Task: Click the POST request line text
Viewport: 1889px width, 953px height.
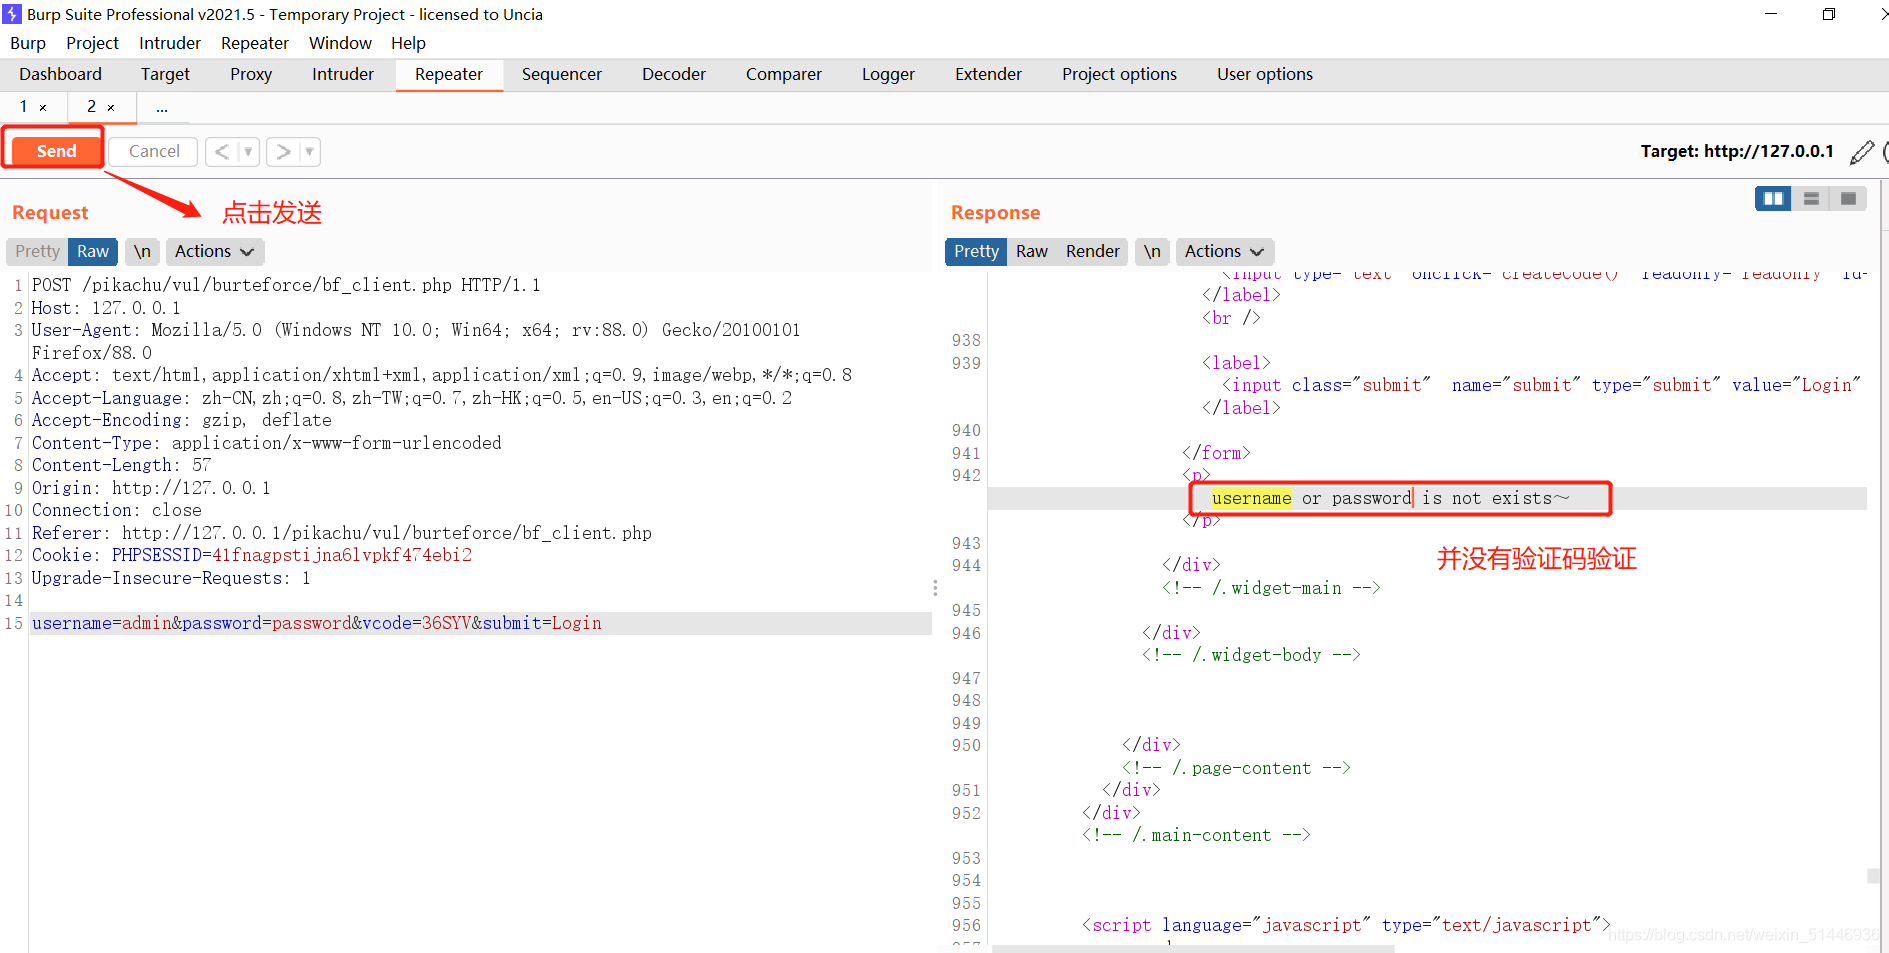Action: click(286, 285)
